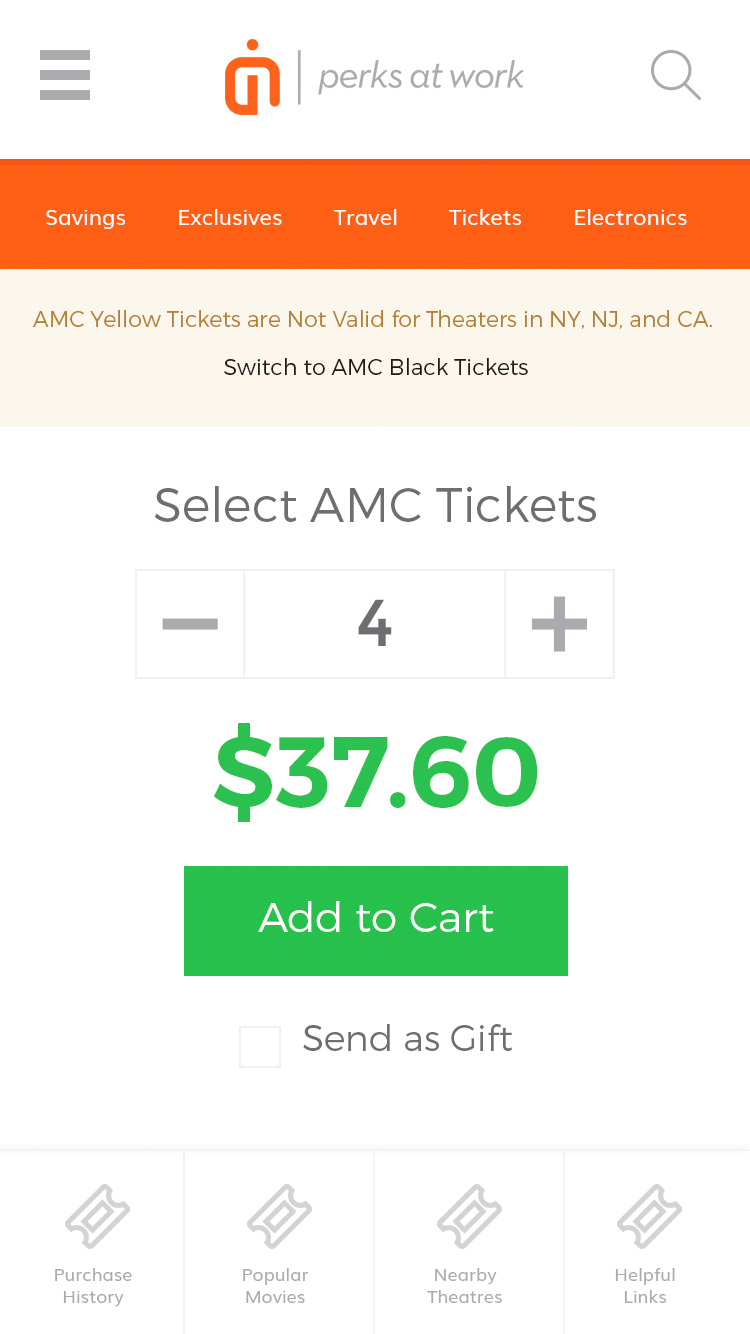Tap the Helpful Links ticket icon

(649, 1216)
